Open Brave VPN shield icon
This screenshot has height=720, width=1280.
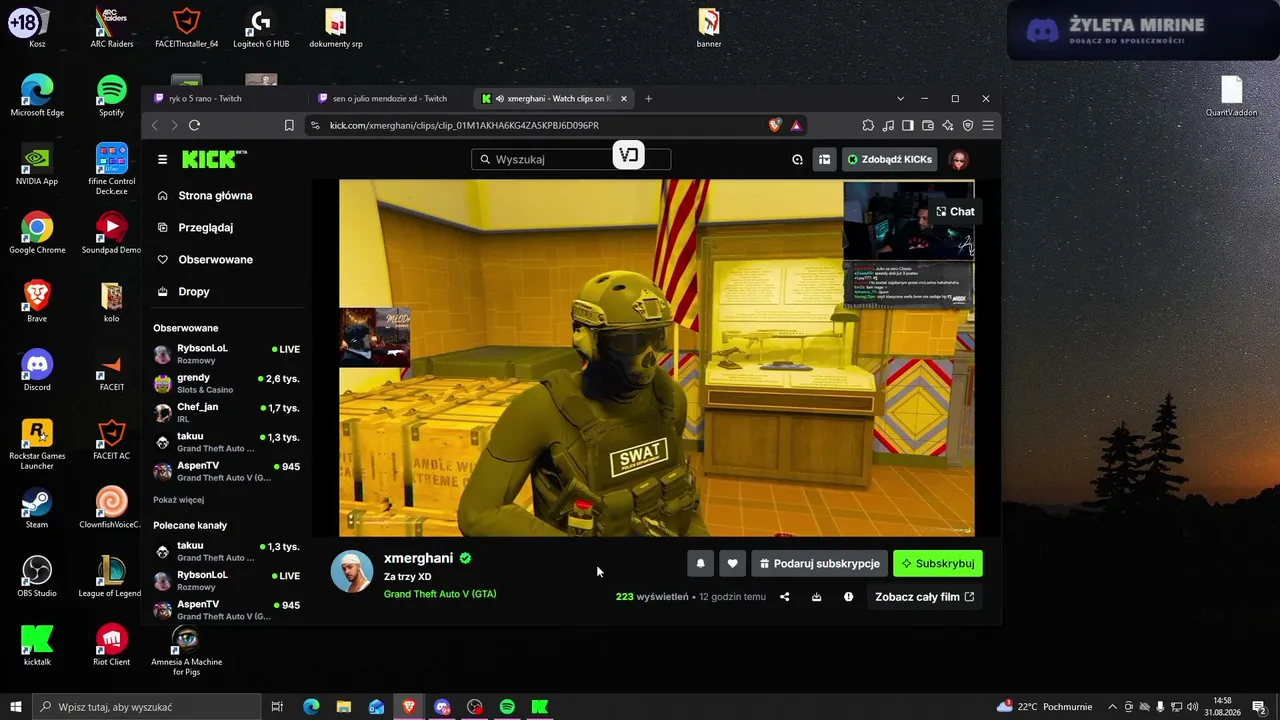pos(968,125)
